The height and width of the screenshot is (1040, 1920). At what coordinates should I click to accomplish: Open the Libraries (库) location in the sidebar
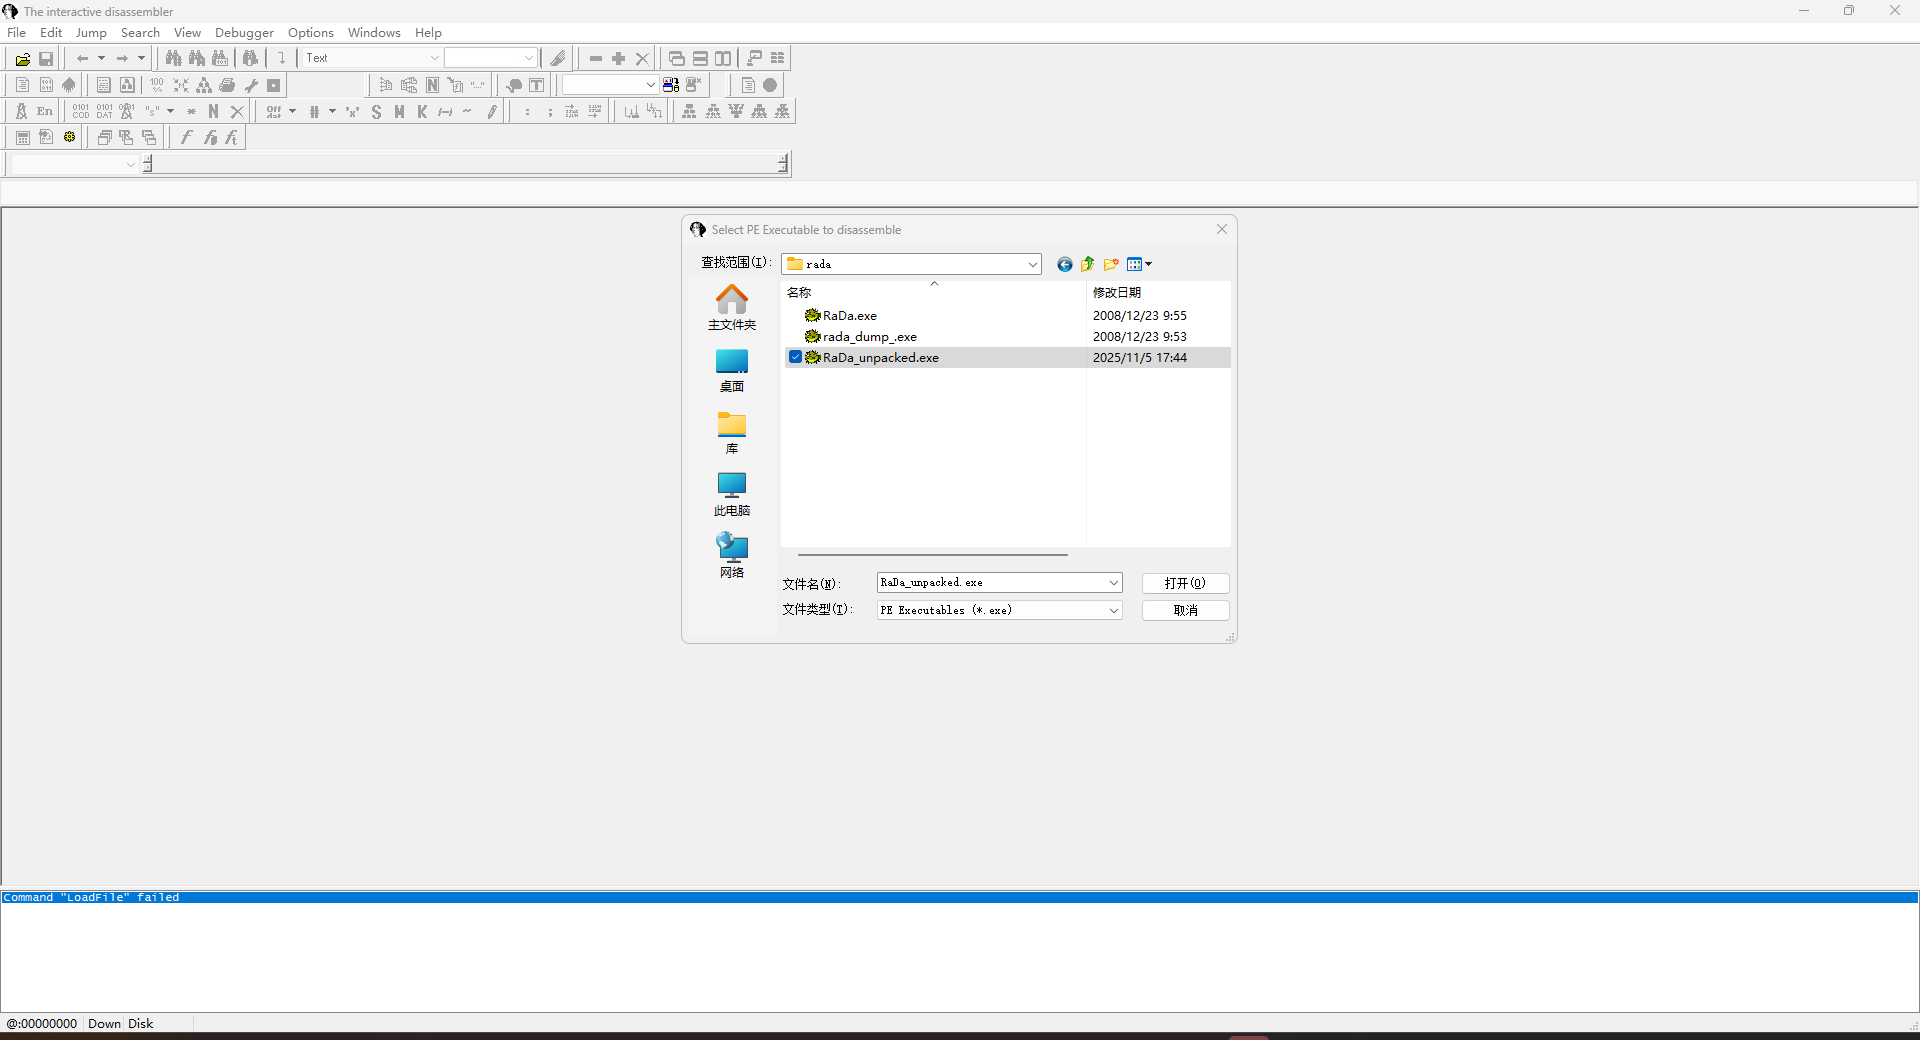click(x=732, y=433)
